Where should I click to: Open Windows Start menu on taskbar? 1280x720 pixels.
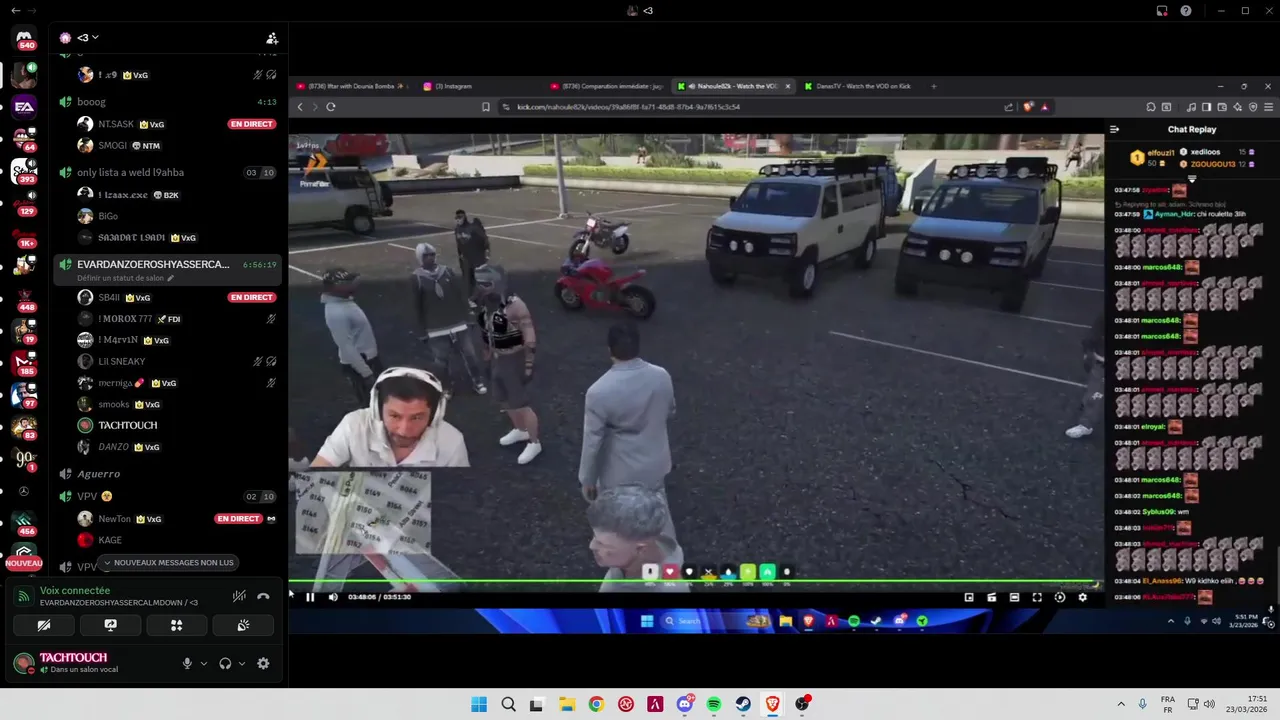pos(479,704)
